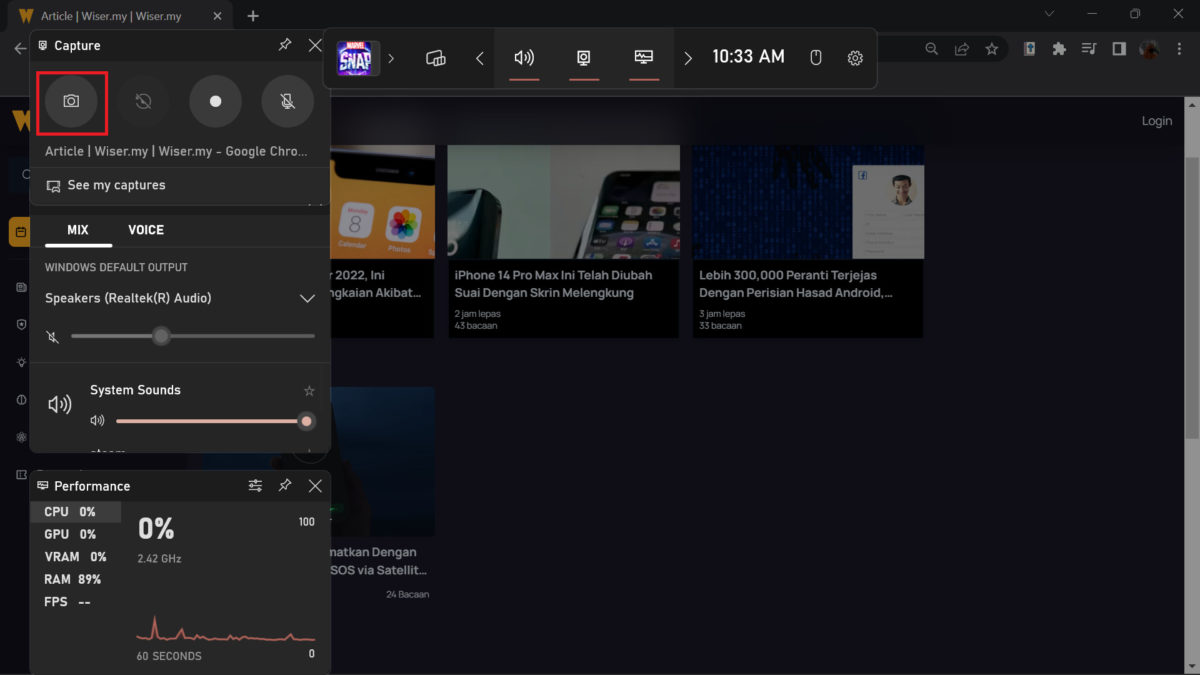Click the mouse click-through icon

815,58
